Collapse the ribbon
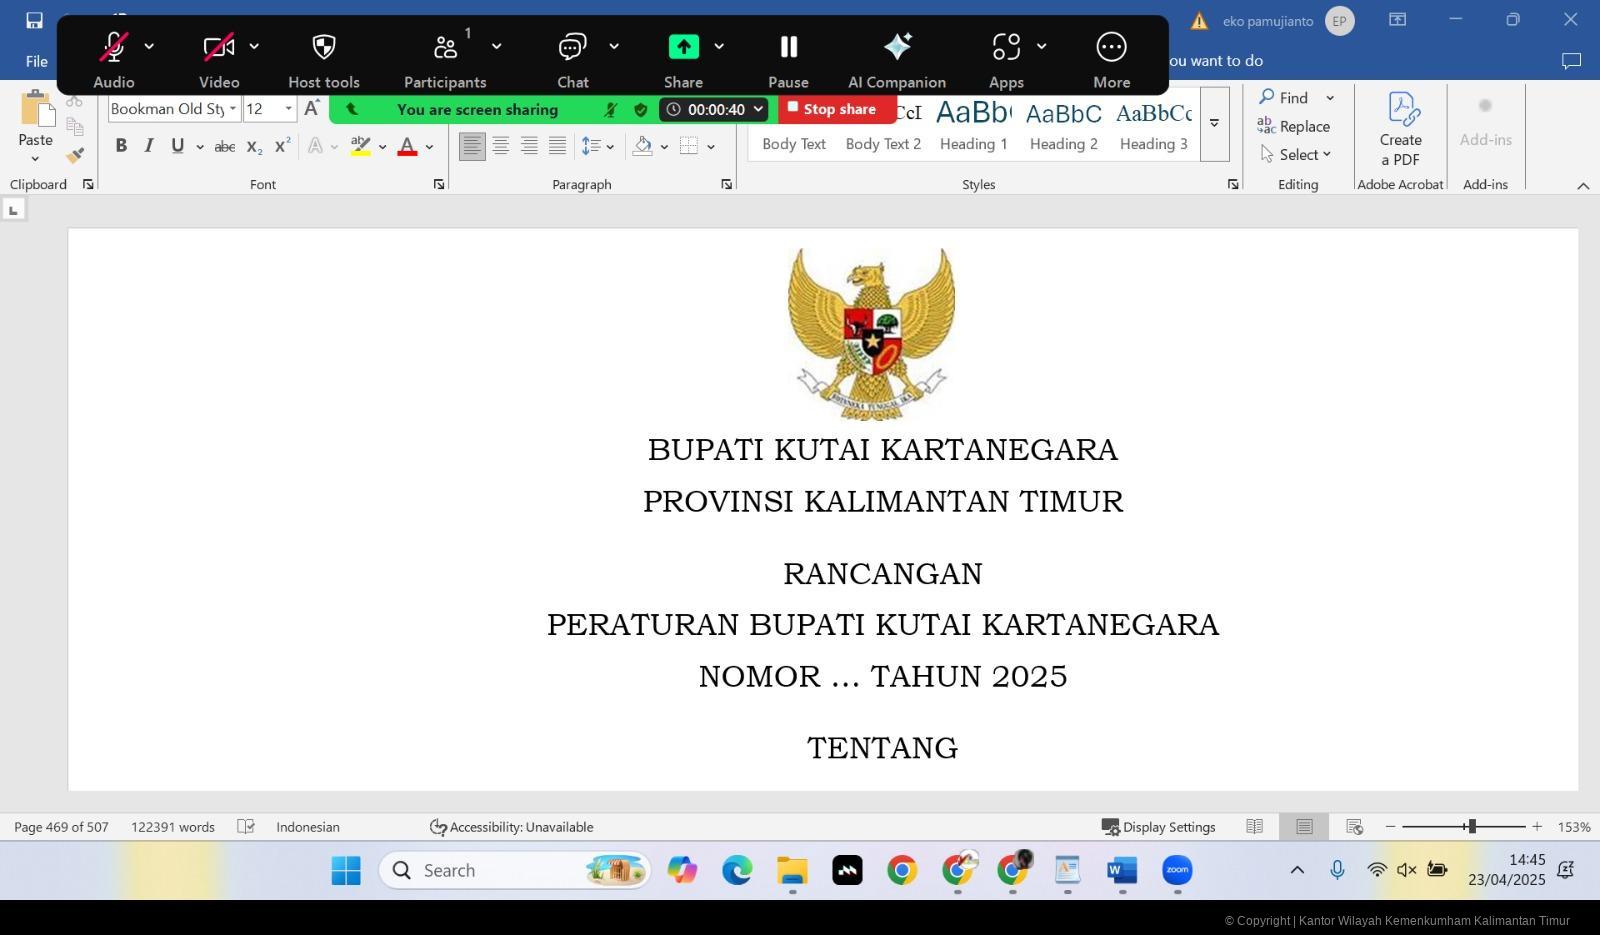The height and width of the screenshot is (935, 1600). click(x=1583, y=186)
